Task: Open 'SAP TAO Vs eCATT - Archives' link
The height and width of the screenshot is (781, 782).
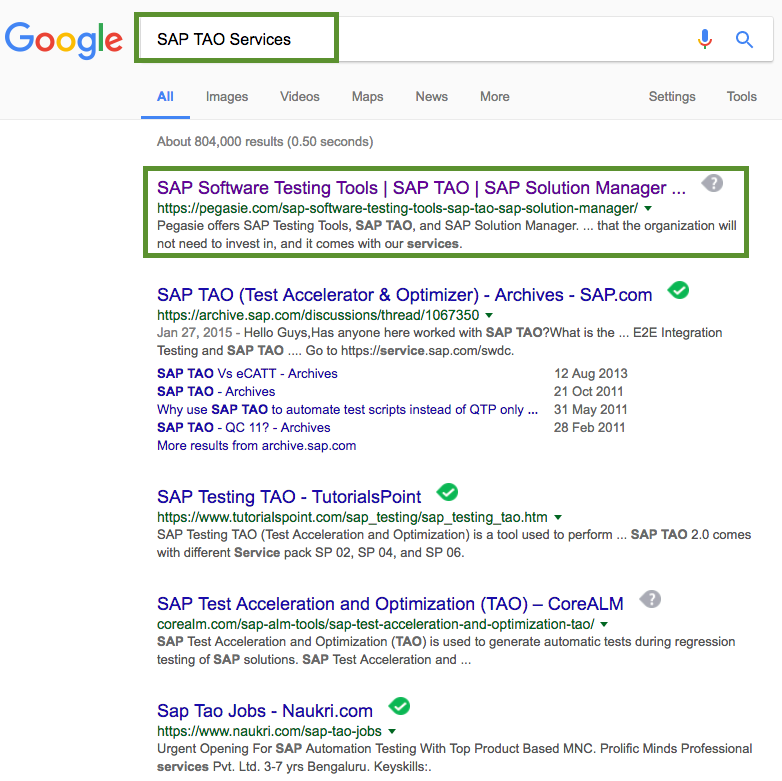Action: tap(247, 374)
